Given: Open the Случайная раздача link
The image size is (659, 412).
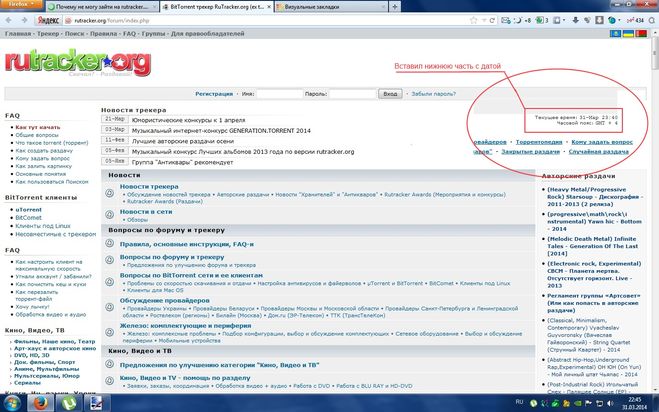Looking at the screenshot, I should pyautogui.click(x=598, y=151).
